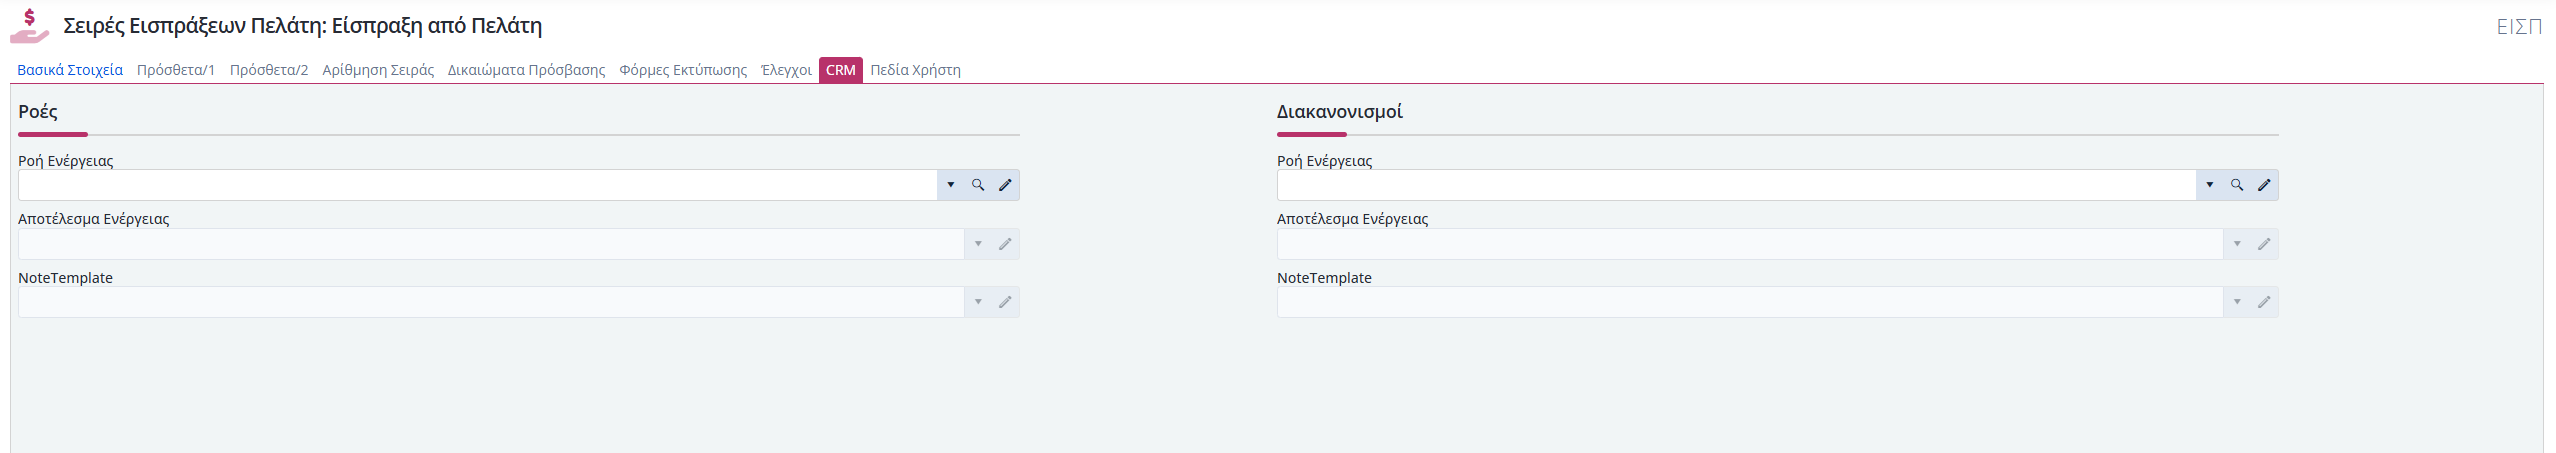Click the ΕΙΣΠ code label

point(2519,27)
